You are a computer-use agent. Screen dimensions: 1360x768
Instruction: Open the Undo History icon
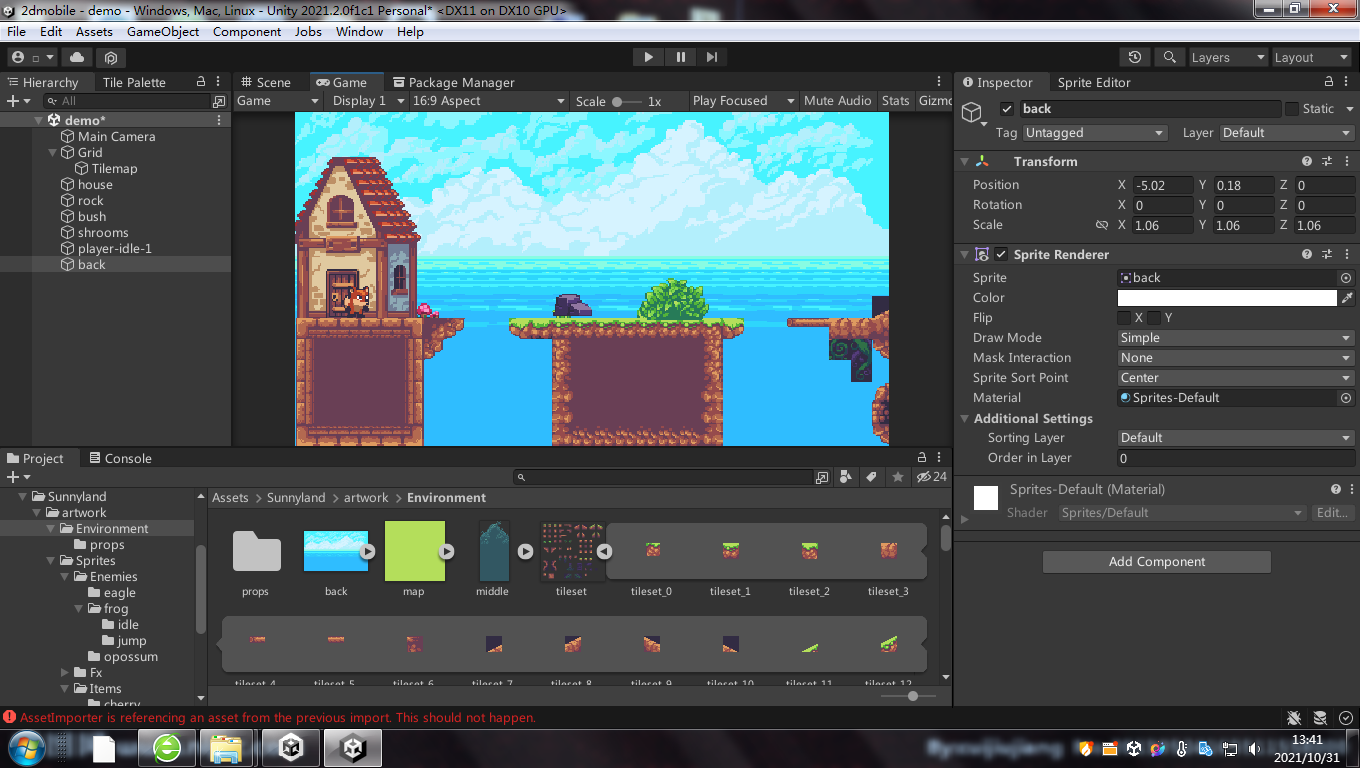pyautogui.click(x=1134, y=57)
